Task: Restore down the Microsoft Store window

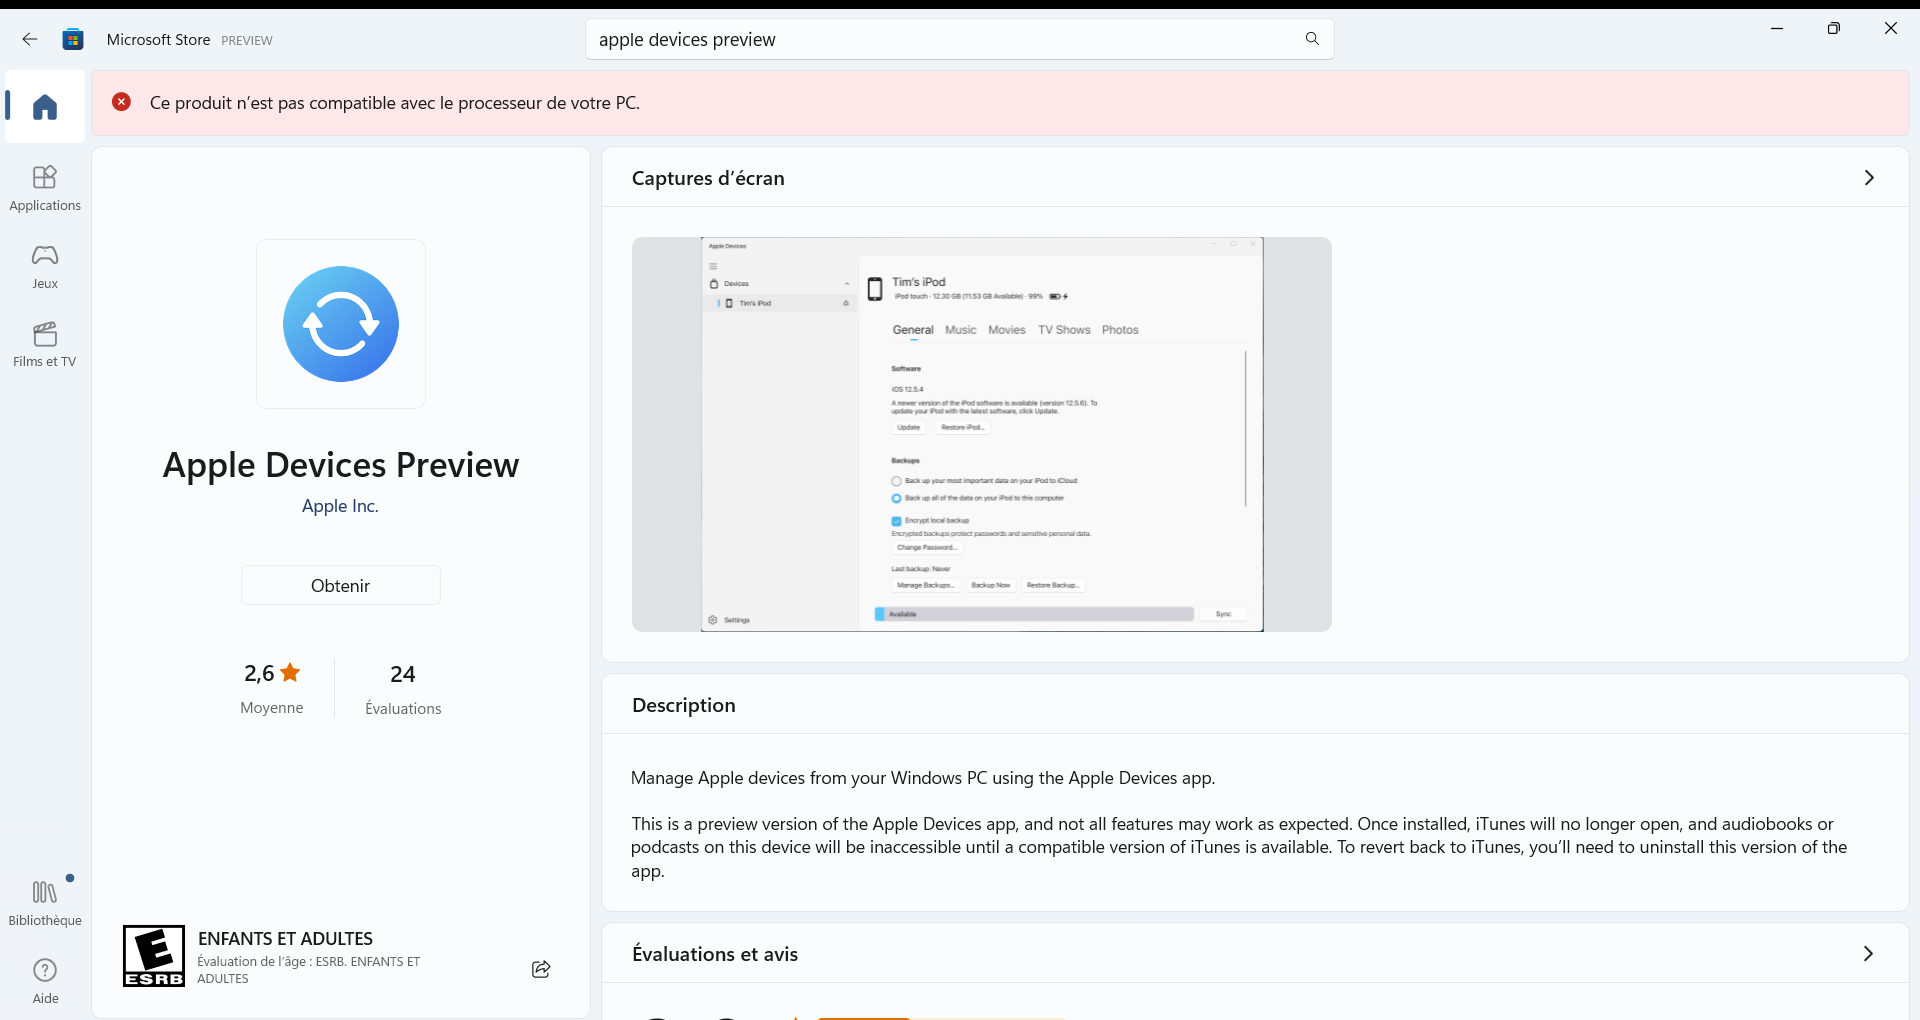Action: coord(1834,28)
